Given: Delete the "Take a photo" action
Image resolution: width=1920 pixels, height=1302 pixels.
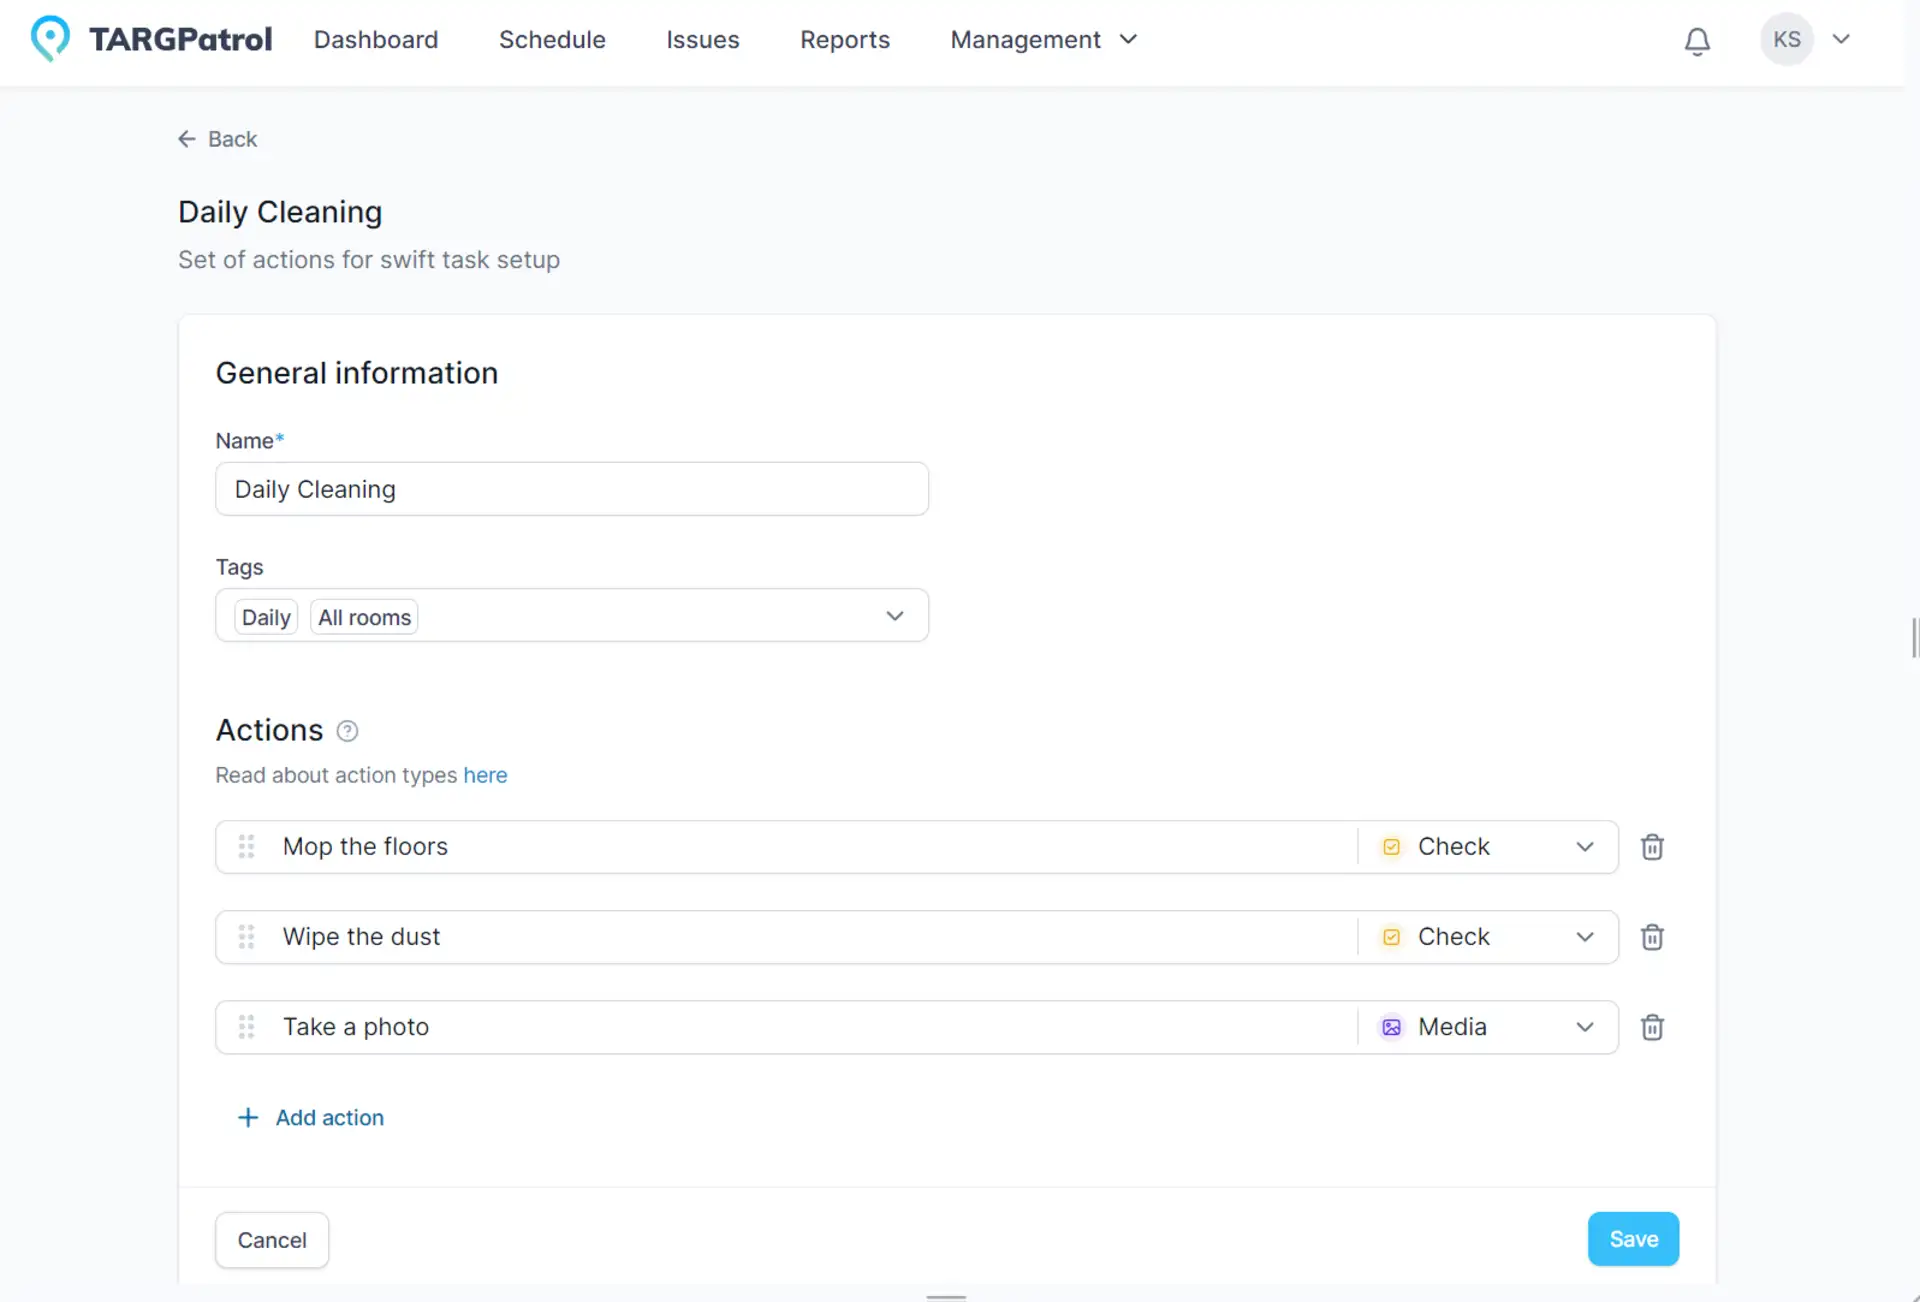Looking at the screenshot, I should coord(1652,1026).
